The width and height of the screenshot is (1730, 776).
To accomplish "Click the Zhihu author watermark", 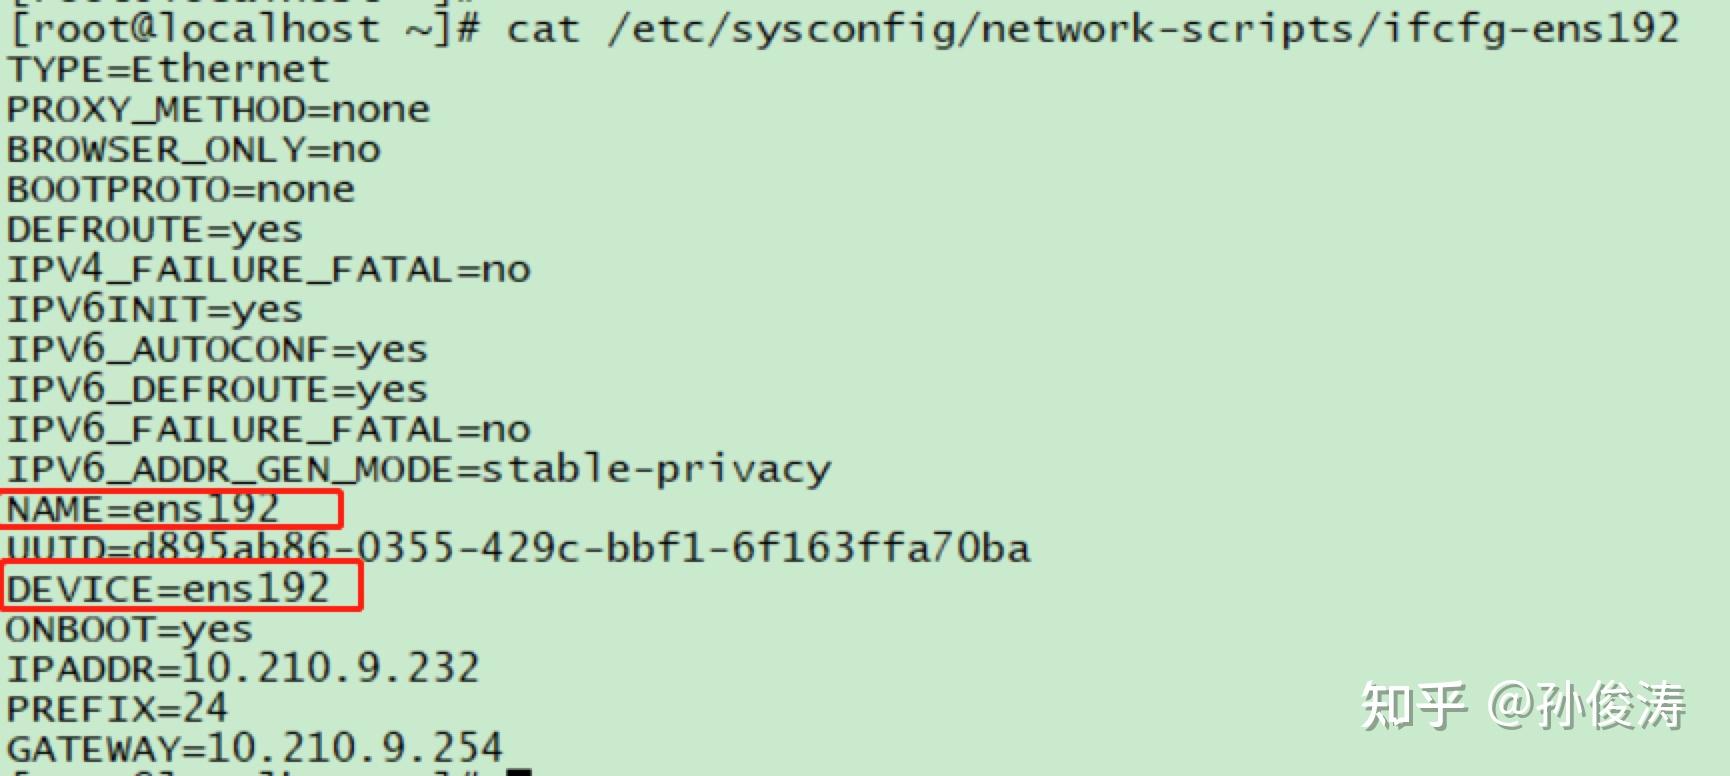I will [1523, 706].
